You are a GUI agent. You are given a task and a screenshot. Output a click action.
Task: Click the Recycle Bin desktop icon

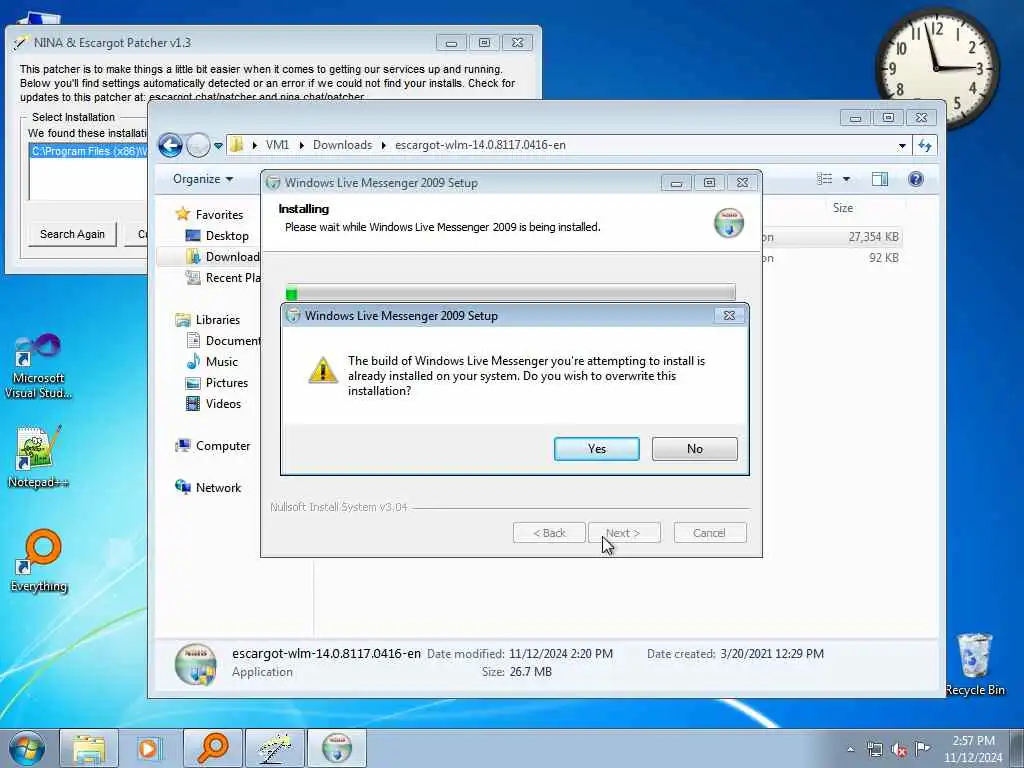[974, 664]
